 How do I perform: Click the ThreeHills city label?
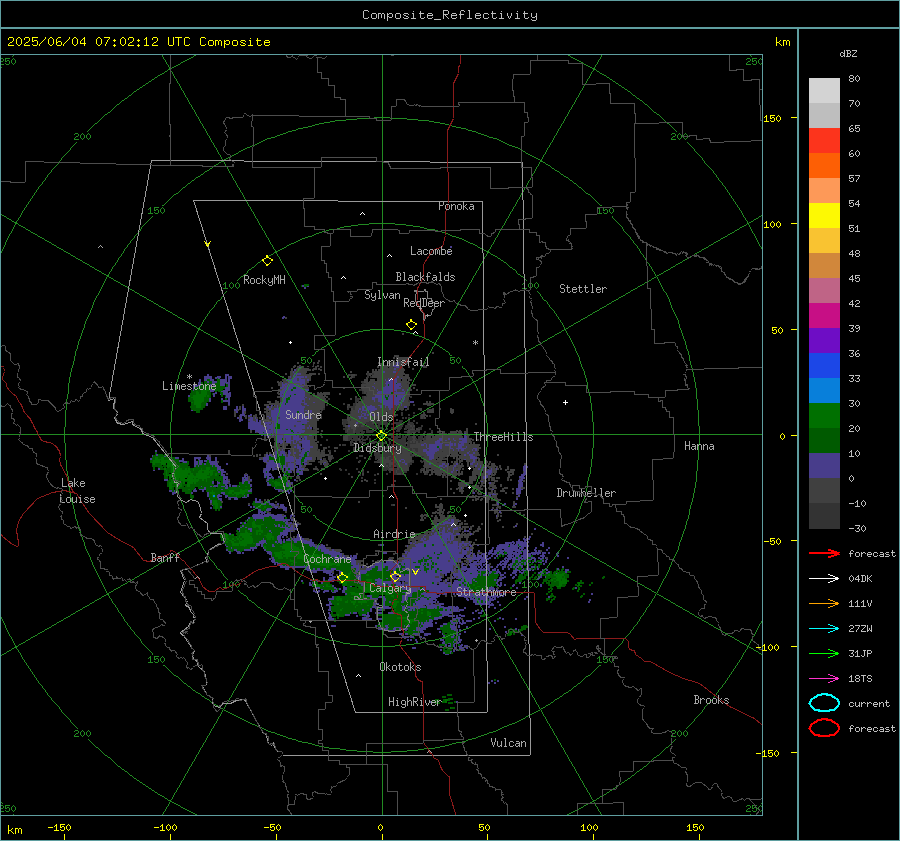503,437
